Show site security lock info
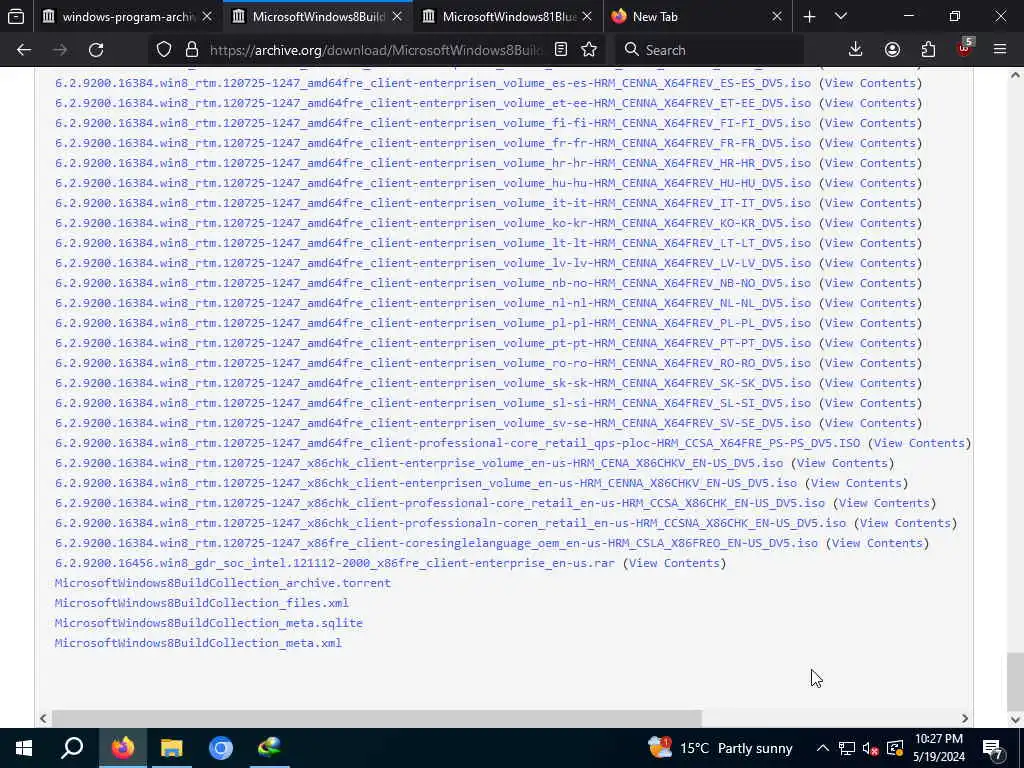1024x768 pixels. 191,50
